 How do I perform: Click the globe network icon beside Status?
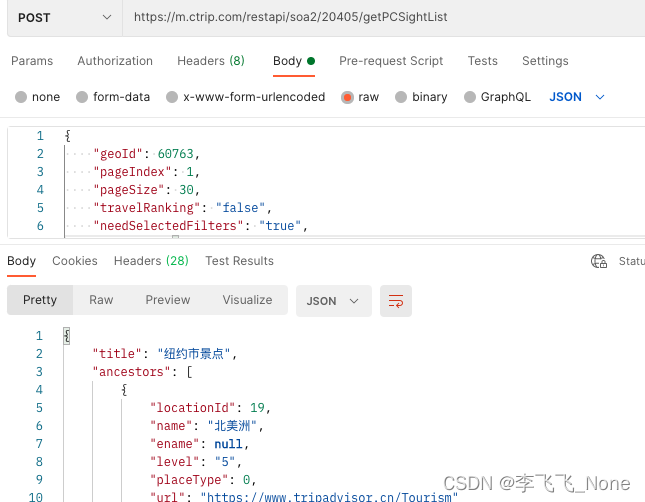click(599, 261)
